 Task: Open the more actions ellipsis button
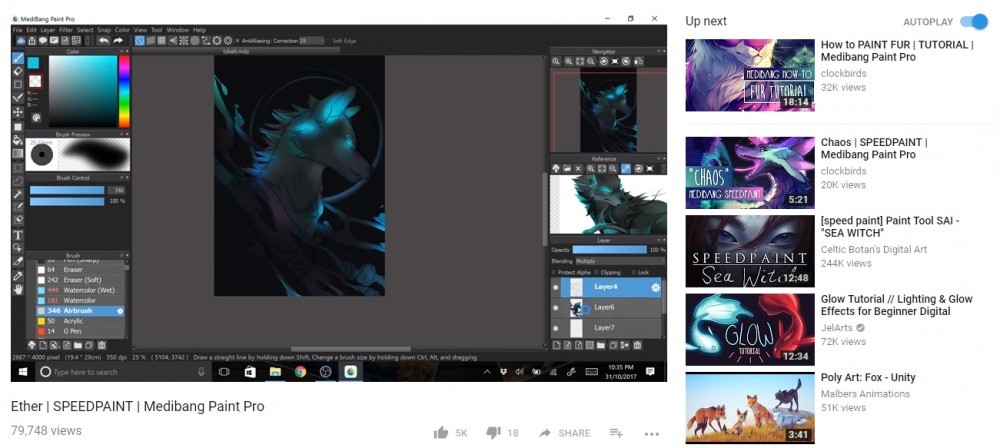click(x=651, y=434)
